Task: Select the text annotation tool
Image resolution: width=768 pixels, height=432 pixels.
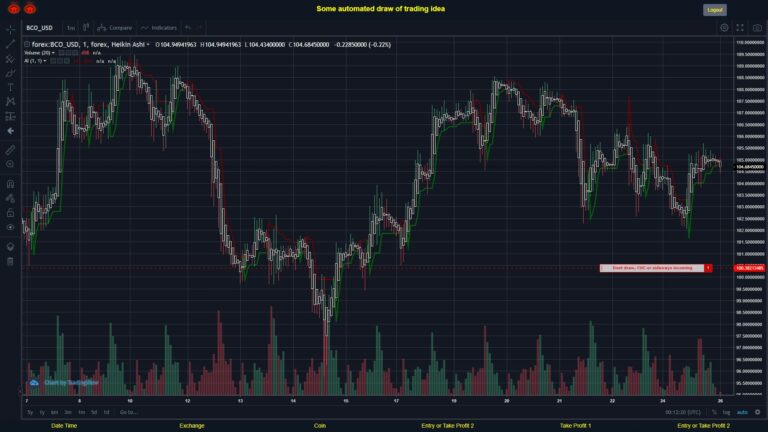Action: tap(10, 87)
